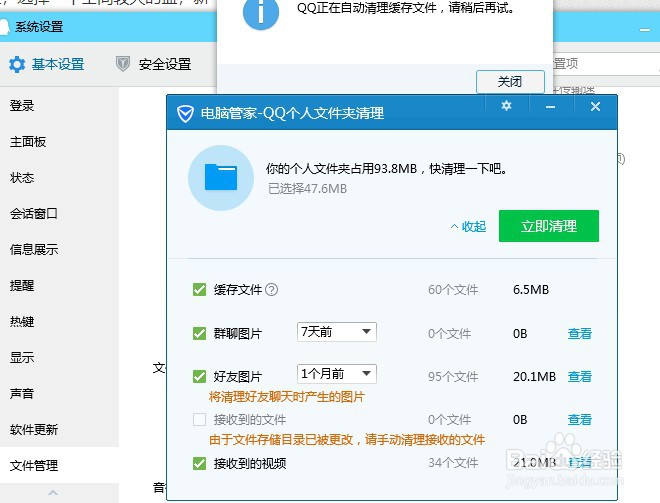
Task: Open the 7天前 dropdown for 群聊图片
Action: 337,332
